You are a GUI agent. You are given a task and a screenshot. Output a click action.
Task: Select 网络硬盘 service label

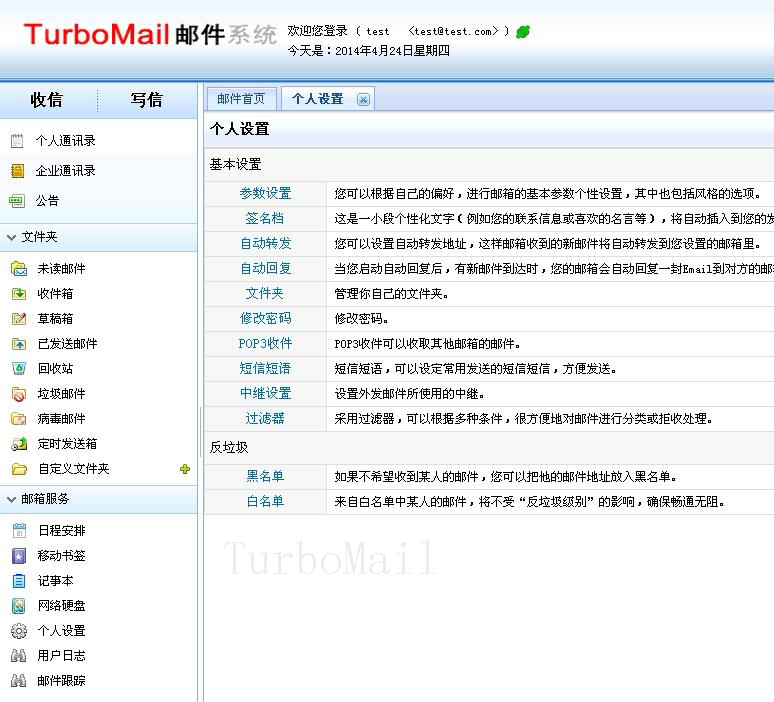[62, 606]
